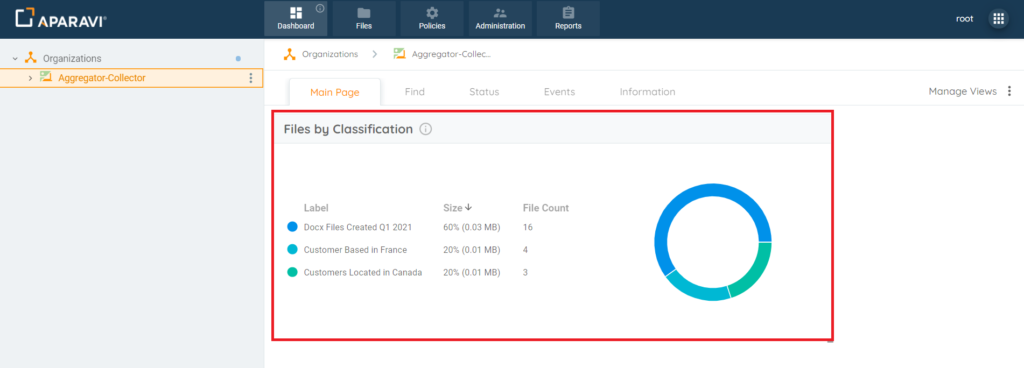Image resolution: width=1024 pixels, height=368 pixels.
Task: Click file count 3
Action: [525, 272]
